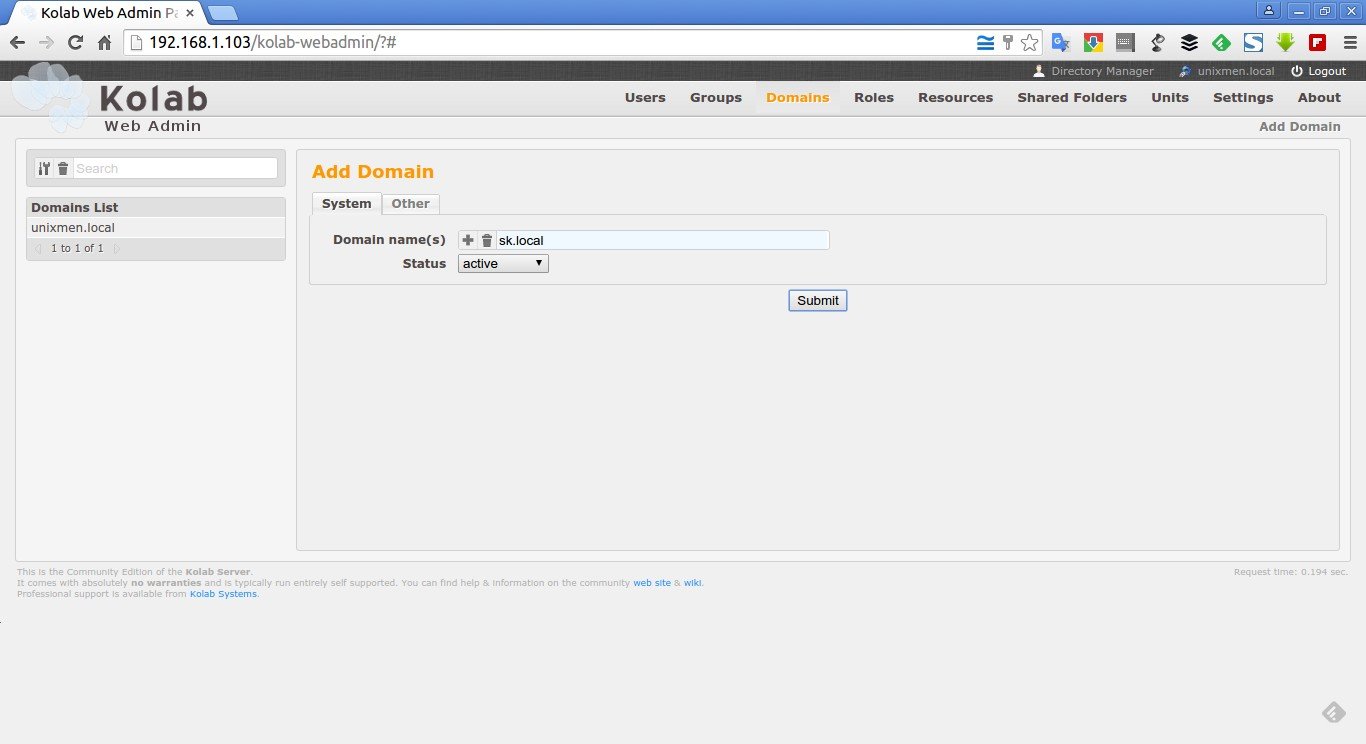Open the Users menu
1366x744 pixels.
coord(645,97)
